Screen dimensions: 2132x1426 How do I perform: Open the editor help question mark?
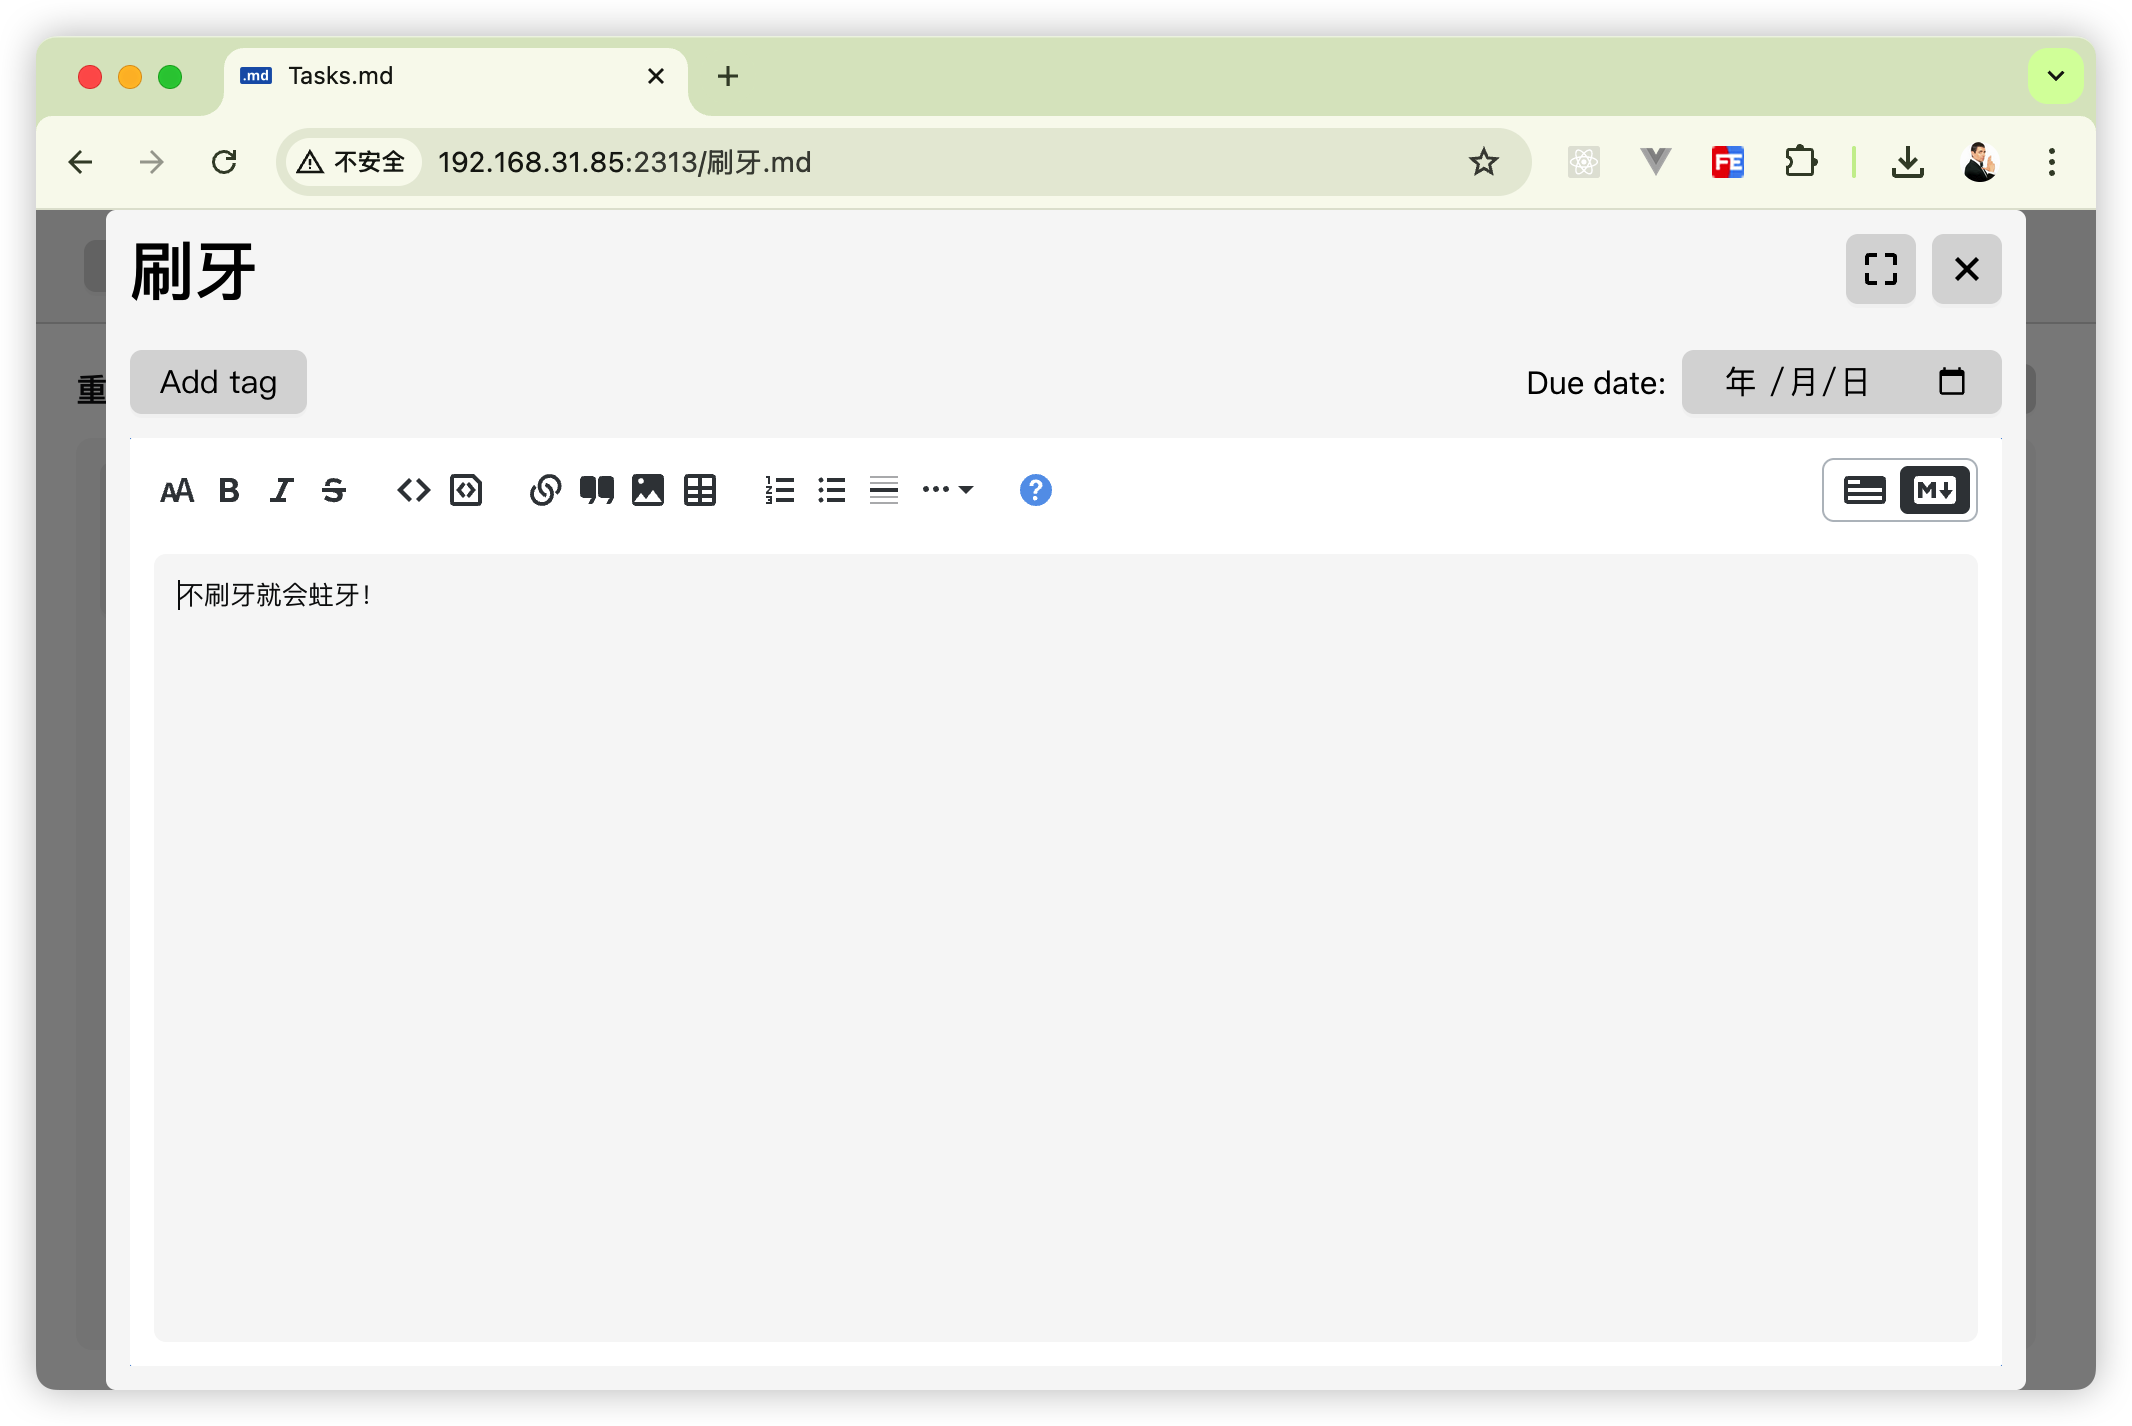pyautogui.click(x=1035, y=490)
